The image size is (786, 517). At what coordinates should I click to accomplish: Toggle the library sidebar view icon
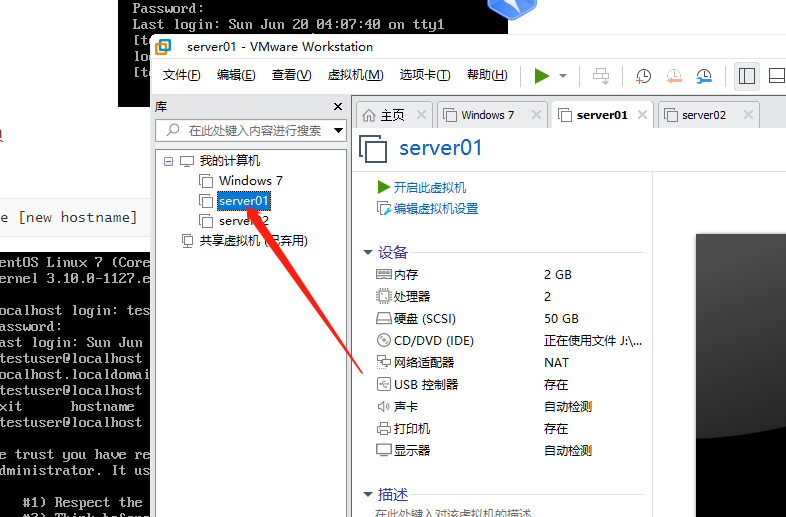tap(746, 76)
